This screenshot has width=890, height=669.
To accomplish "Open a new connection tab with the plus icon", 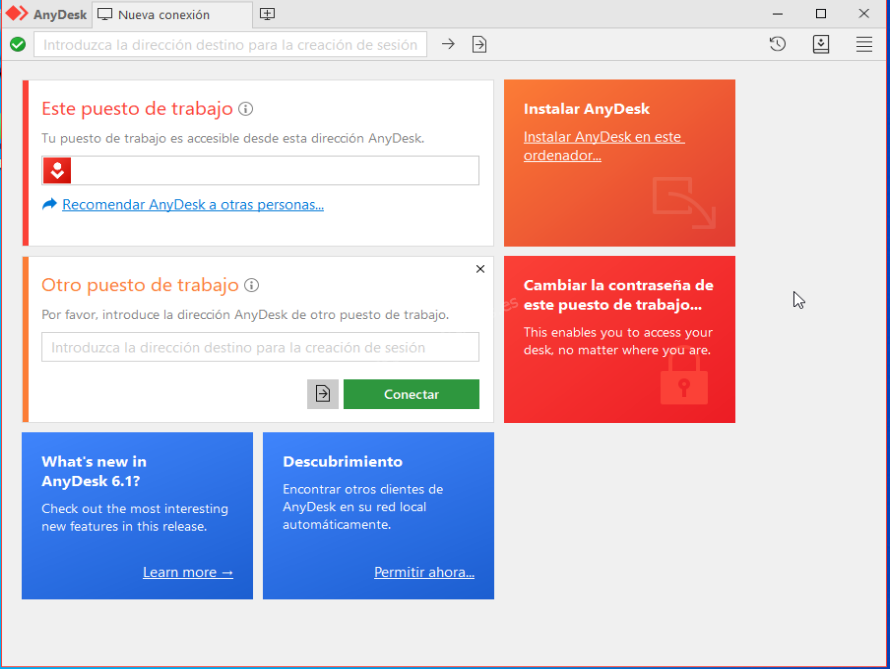I will tap(266, 14).
